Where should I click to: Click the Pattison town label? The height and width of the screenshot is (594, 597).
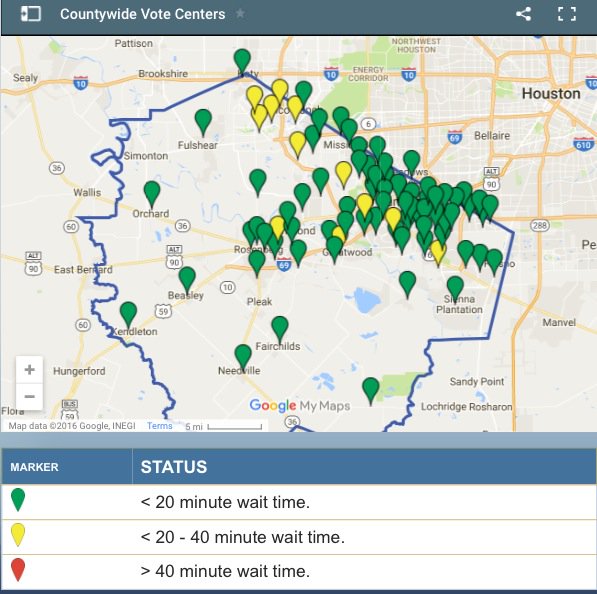[134, 43]
